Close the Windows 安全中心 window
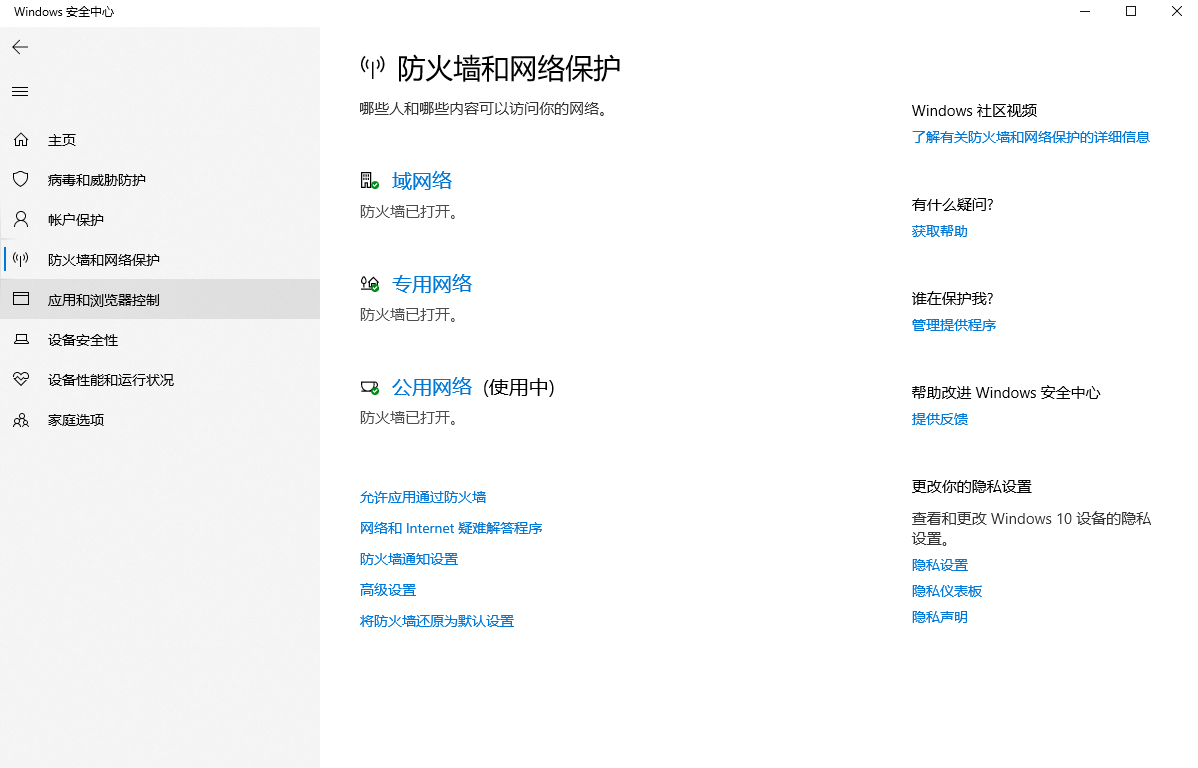This screenshot has height=768, width=1198. [x=1177, y=11]
